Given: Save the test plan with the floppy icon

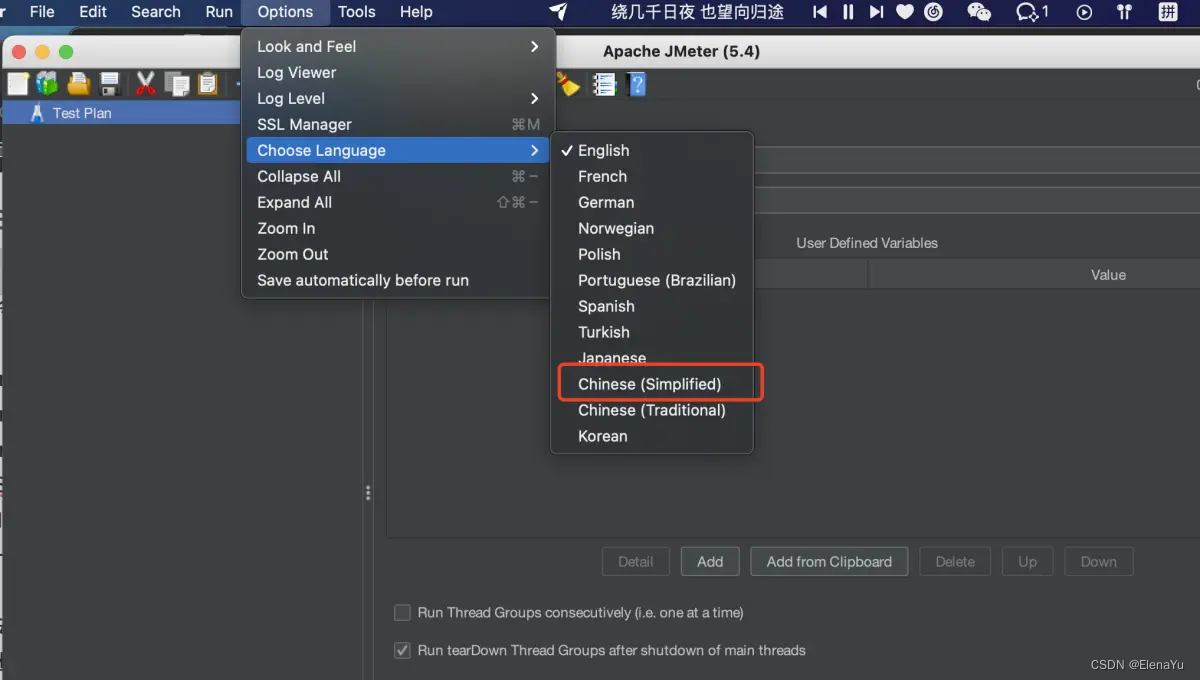Looking at the screenshot, I should [x=109, y=84].
